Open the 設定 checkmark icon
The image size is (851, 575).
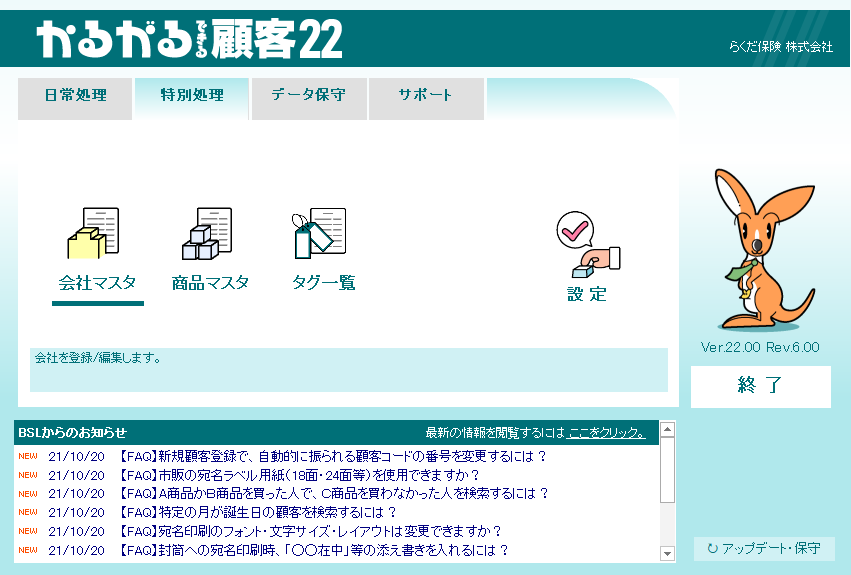tap(588, 244)
